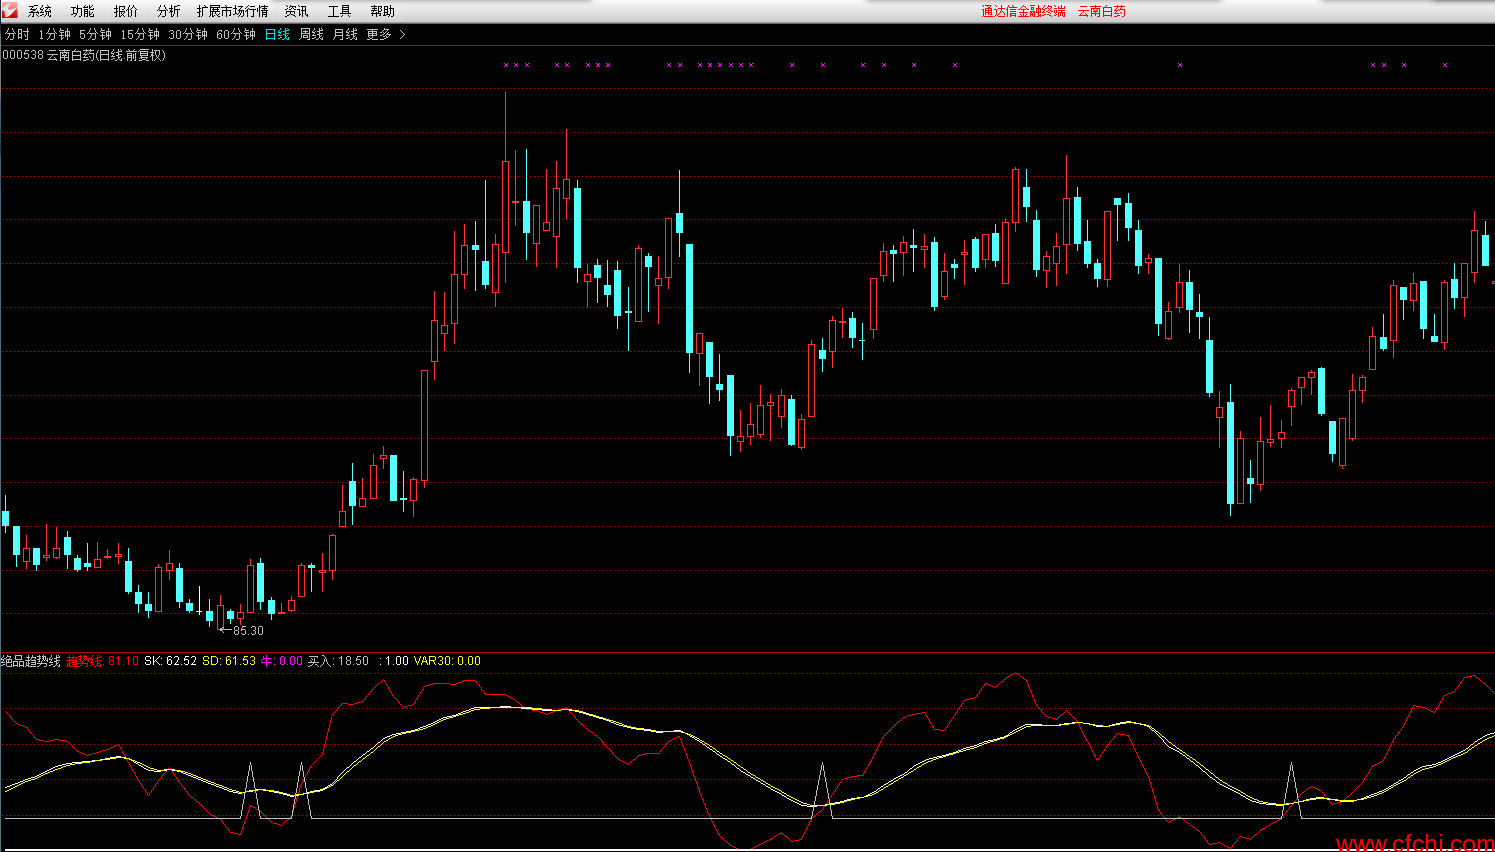The width and height of the screenshot is (1495, 852).
Task: Click the 趋势线 81.10 value
Action: (x=103, y=661)
